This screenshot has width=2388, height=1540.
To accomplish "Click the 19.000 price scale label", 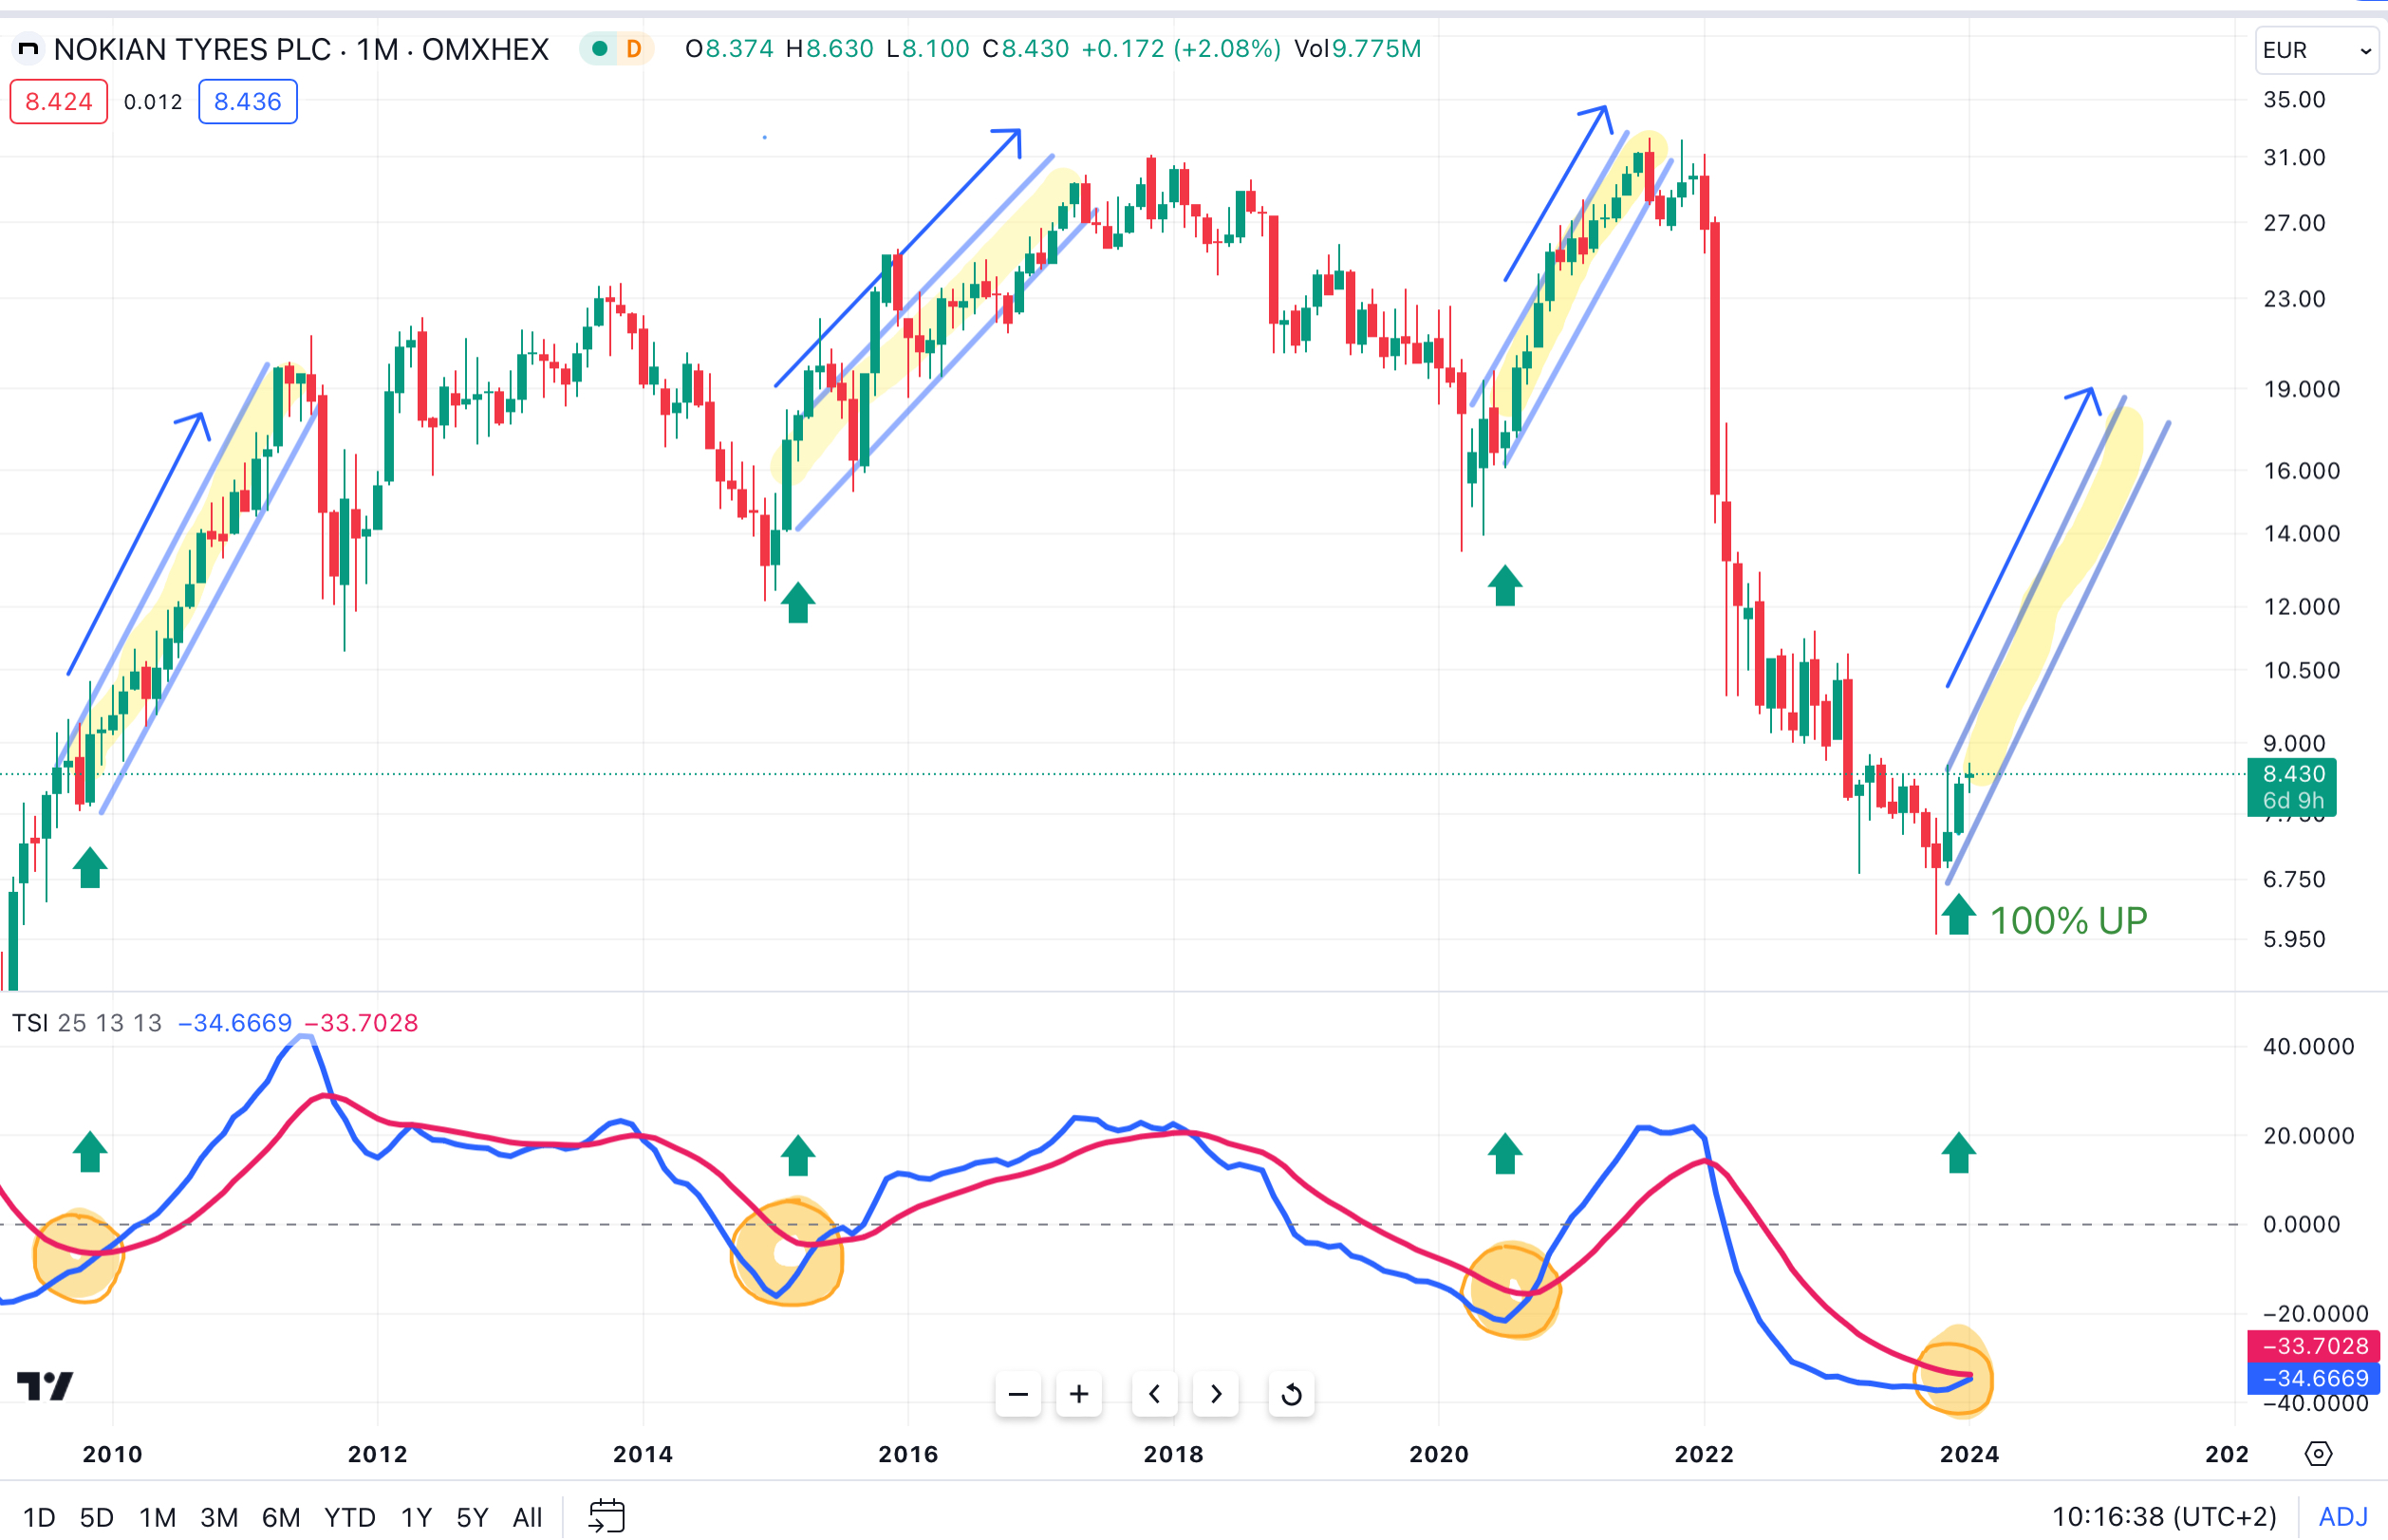I will click(2301, 389).
